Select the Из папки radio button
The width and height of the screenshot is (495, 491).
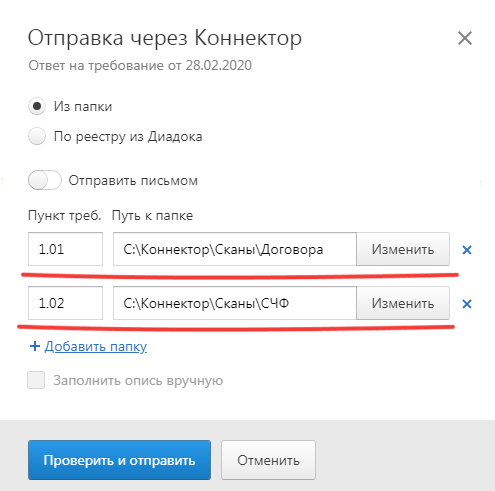37,106
